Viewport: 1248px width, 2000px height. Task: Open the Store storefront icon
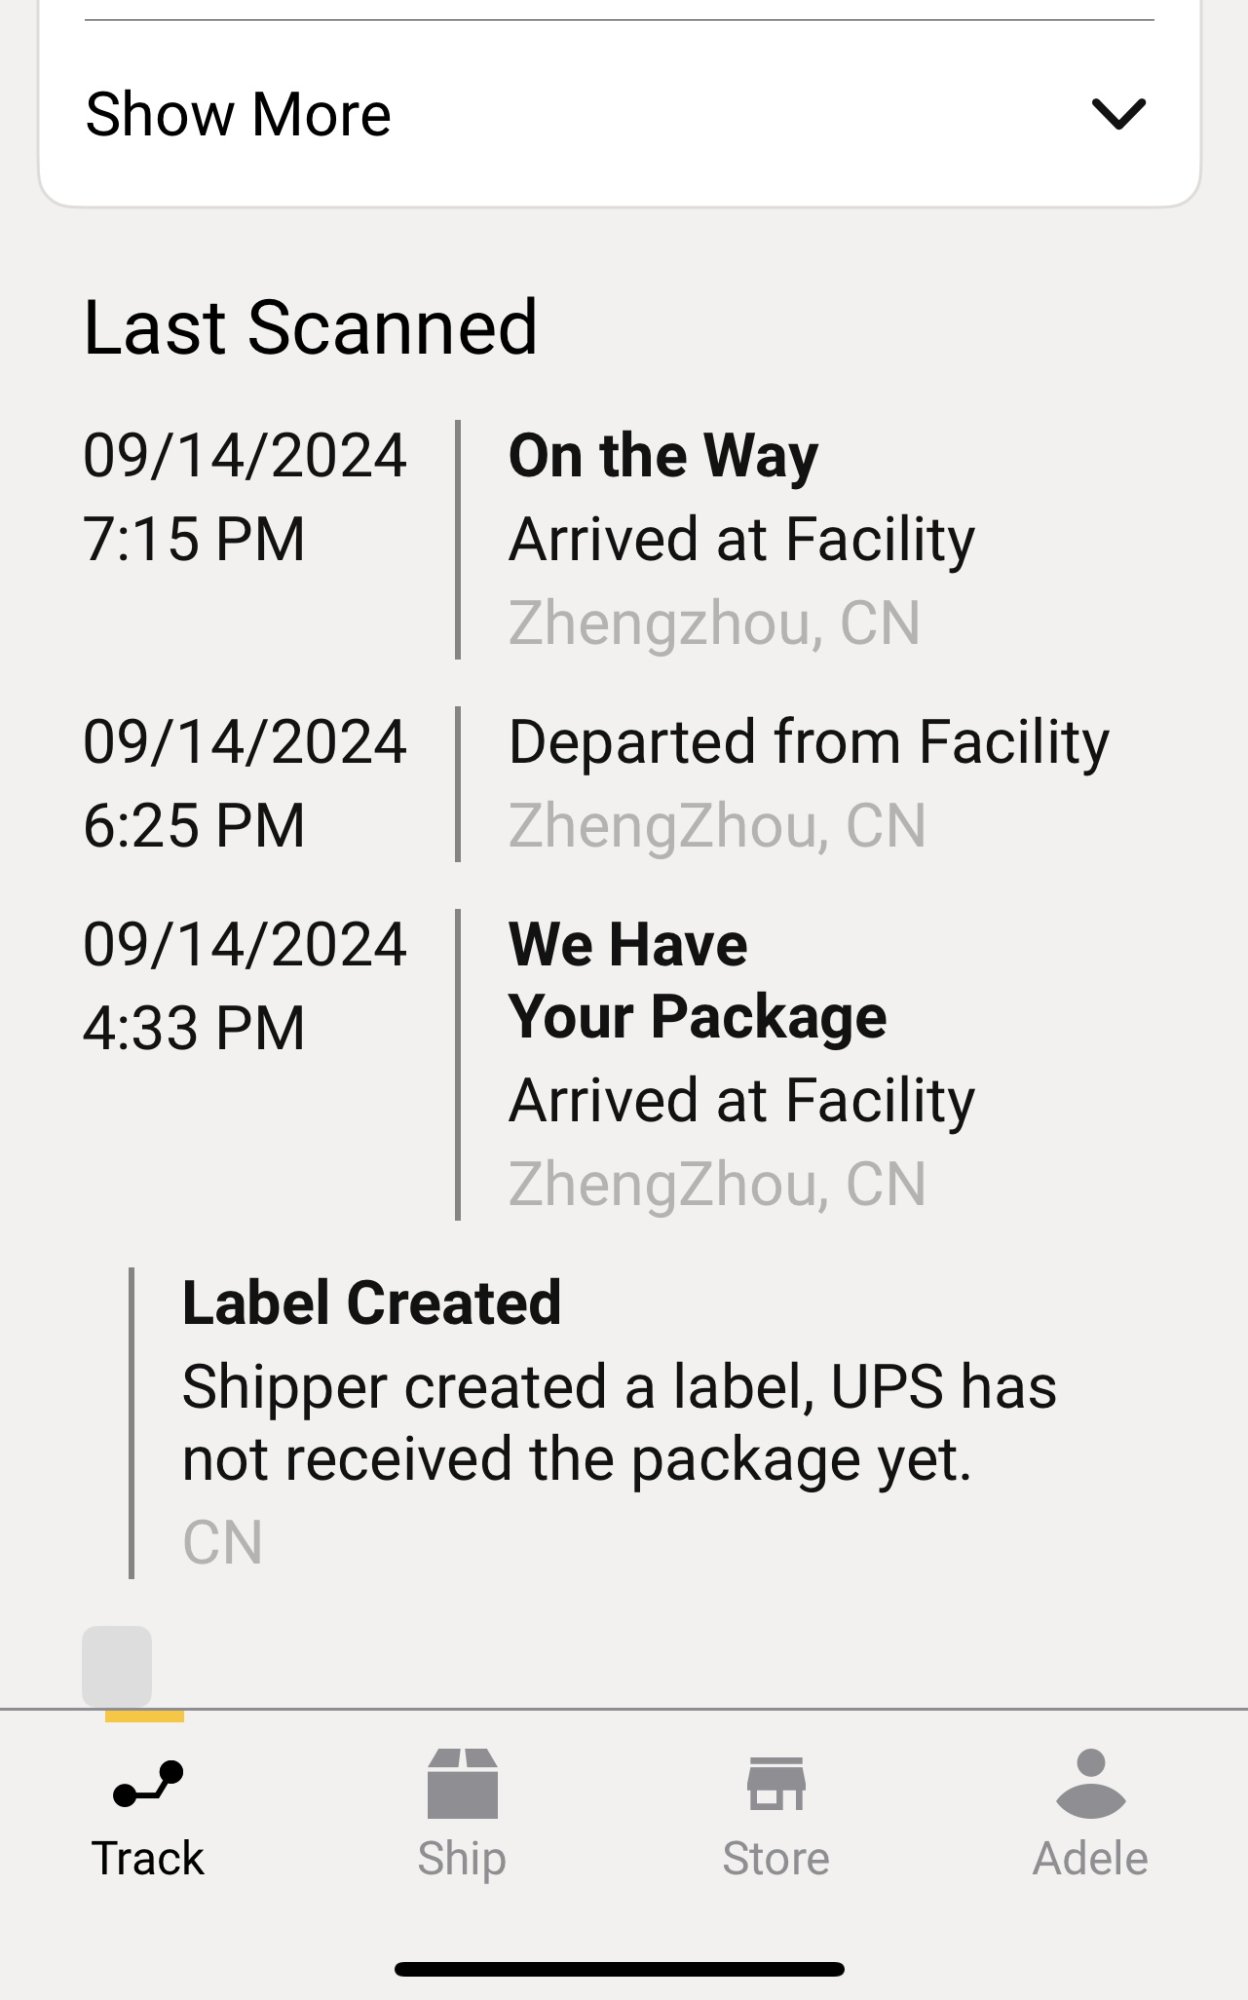click(776, 1783)
